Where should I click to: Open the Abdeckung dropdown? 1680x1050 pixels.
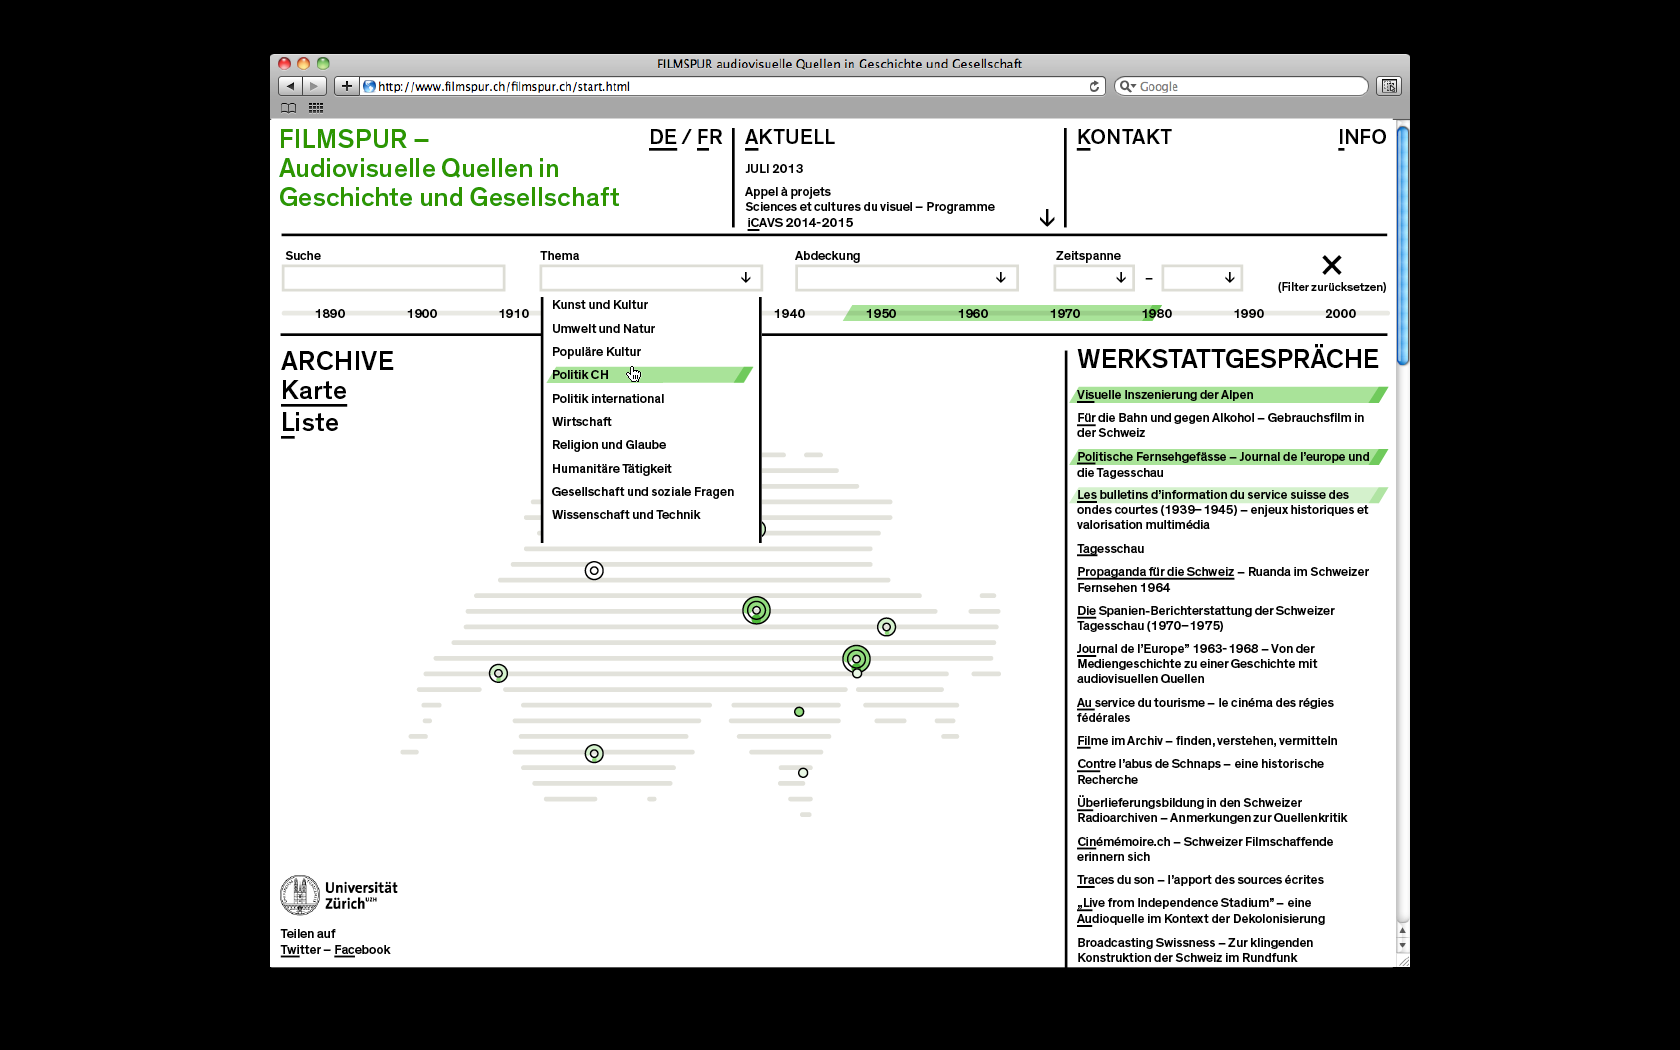coord(906,277)
